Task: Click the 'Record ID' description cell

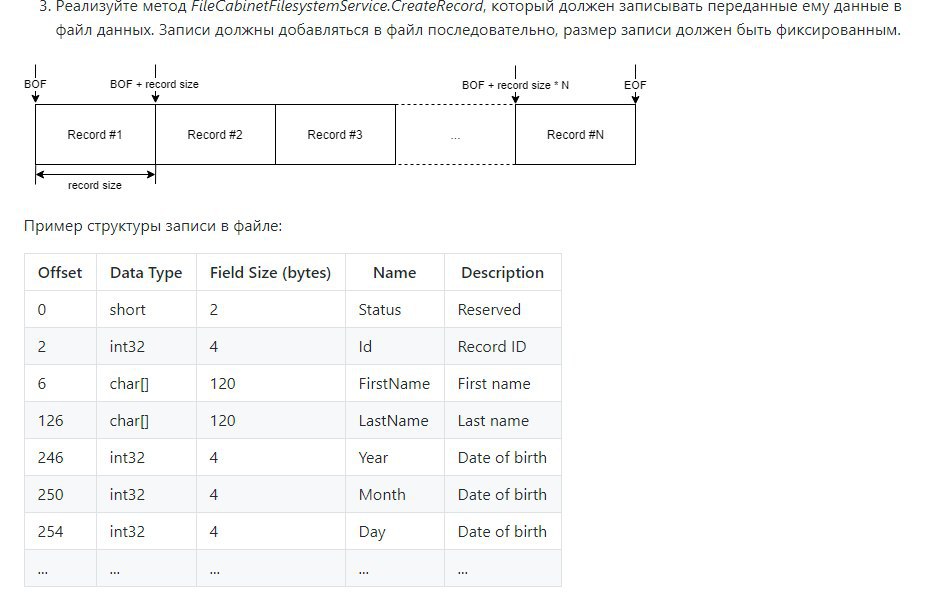Action: pos(502,346)
